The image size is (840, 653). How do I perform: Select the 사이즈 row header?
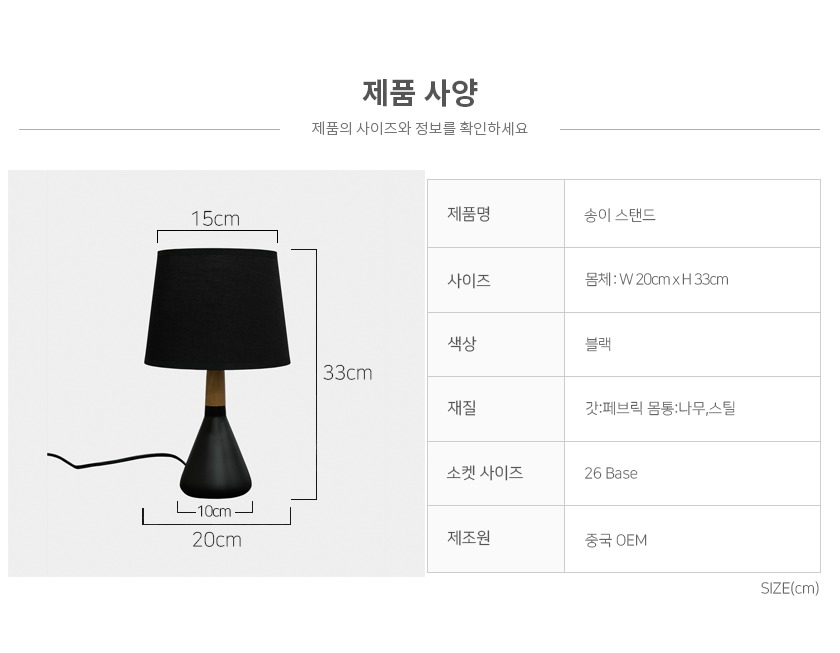469,280
